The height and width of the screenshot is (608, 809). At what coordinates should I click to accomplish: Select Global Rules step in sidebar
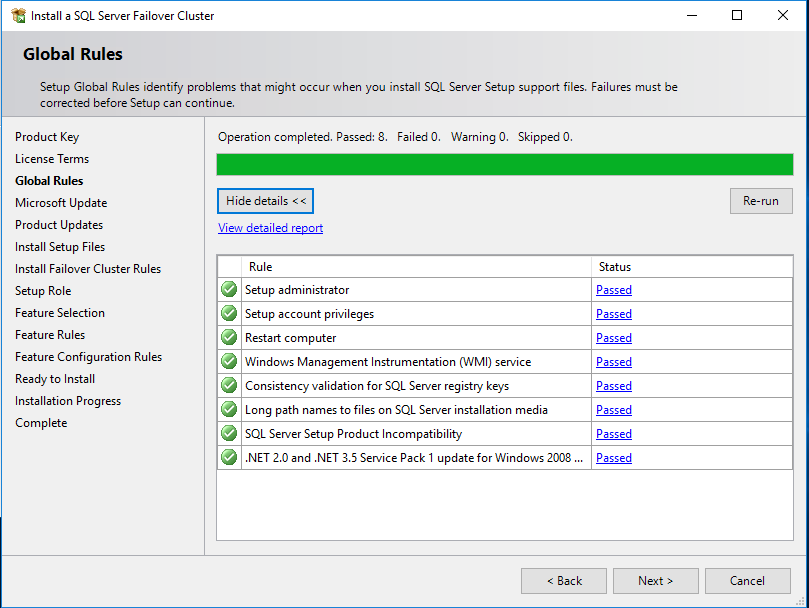pos(49,181)
